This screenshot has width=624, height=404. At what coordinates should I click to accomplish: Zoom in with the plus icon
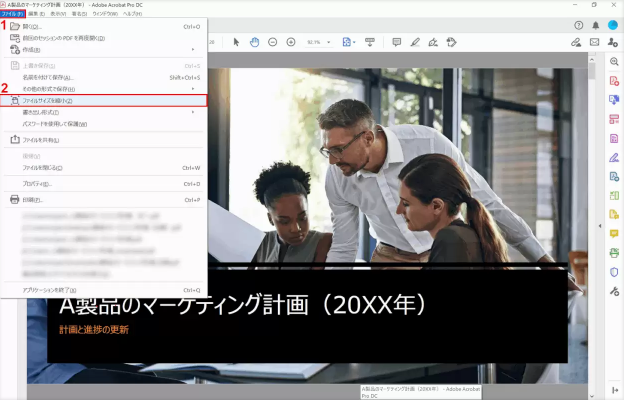[x=290, y=43]
